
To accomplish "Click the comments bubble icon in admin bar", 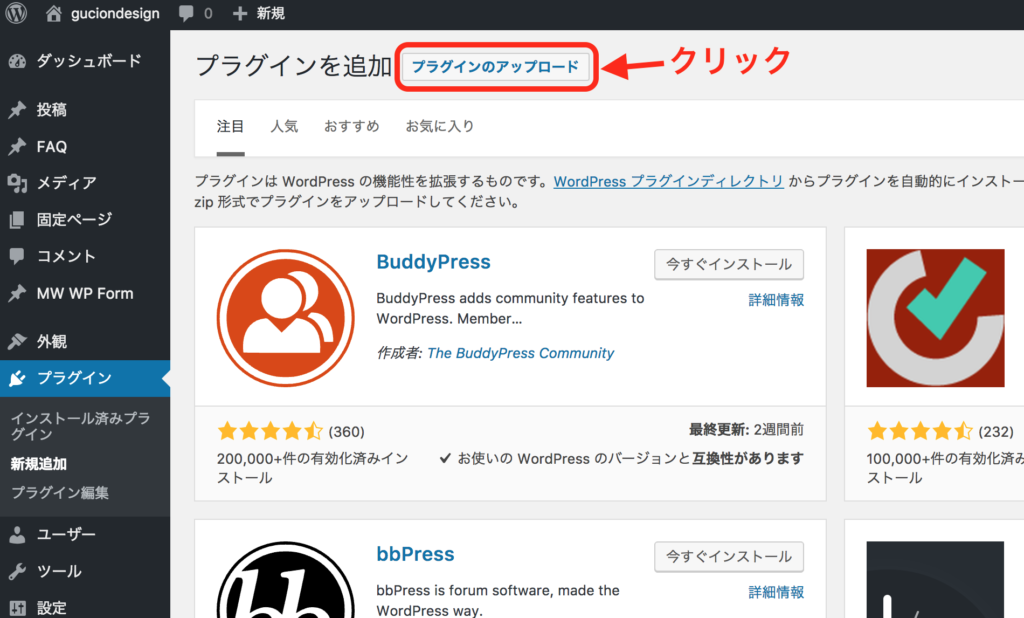I will pos(187,15).
